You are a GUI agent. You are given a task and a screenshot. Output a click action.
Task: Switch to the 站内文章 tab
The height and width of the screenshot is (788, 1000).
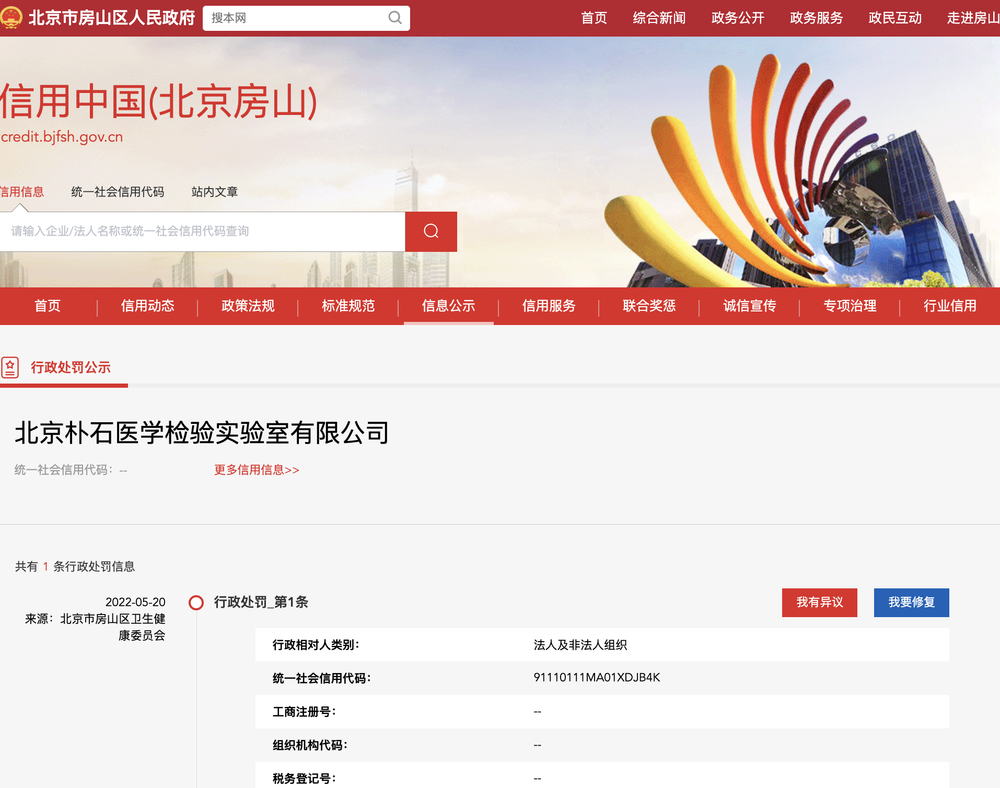point(215,192)
